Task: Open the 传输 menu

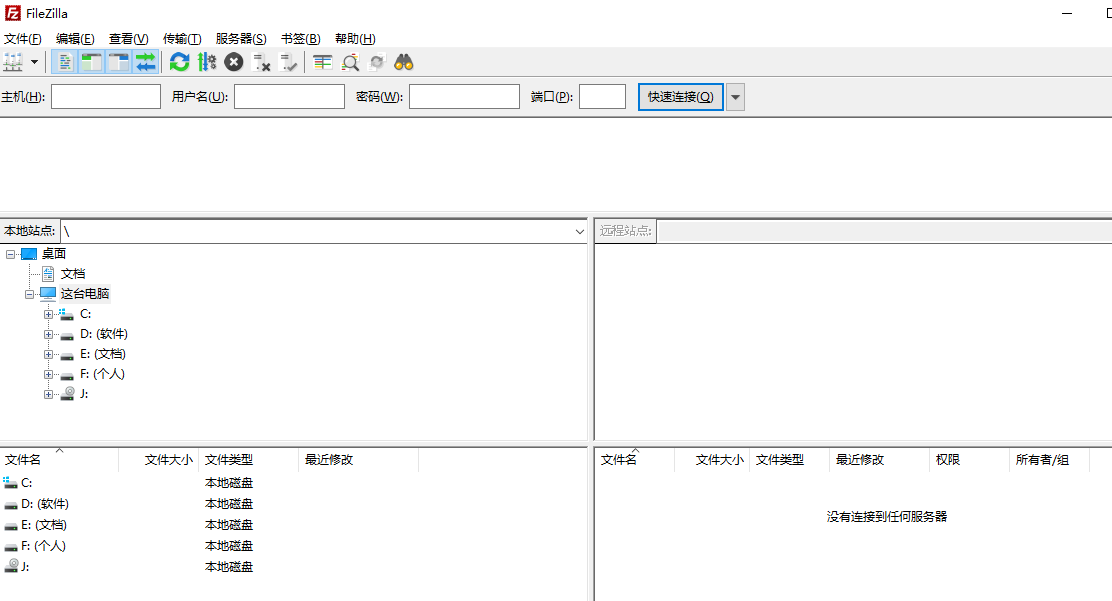Action: click(x=182, y=38)
